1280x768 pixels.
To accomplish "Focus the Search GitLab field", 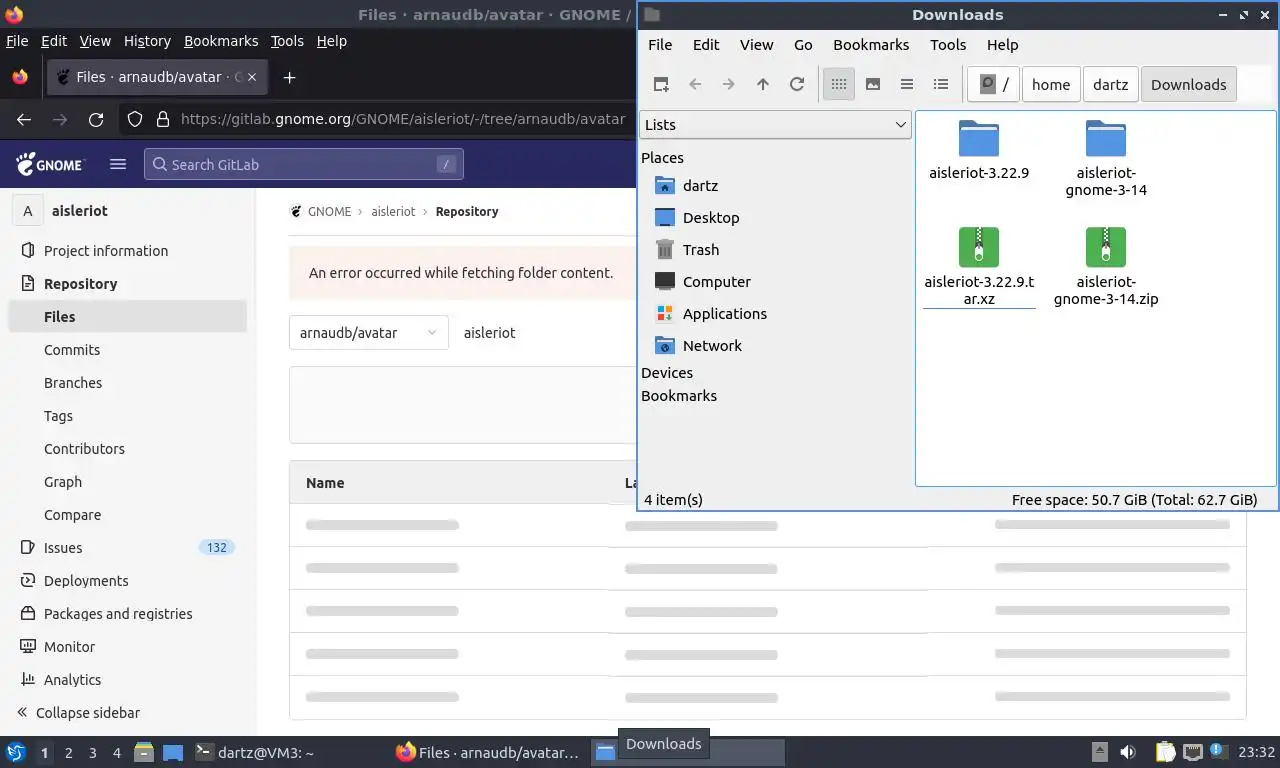I will [304, 164].
